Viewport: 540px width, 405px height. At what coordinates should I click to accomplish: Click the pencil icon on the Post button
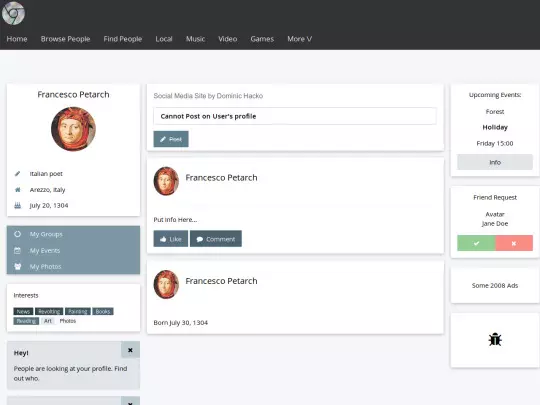coord(163,139)
